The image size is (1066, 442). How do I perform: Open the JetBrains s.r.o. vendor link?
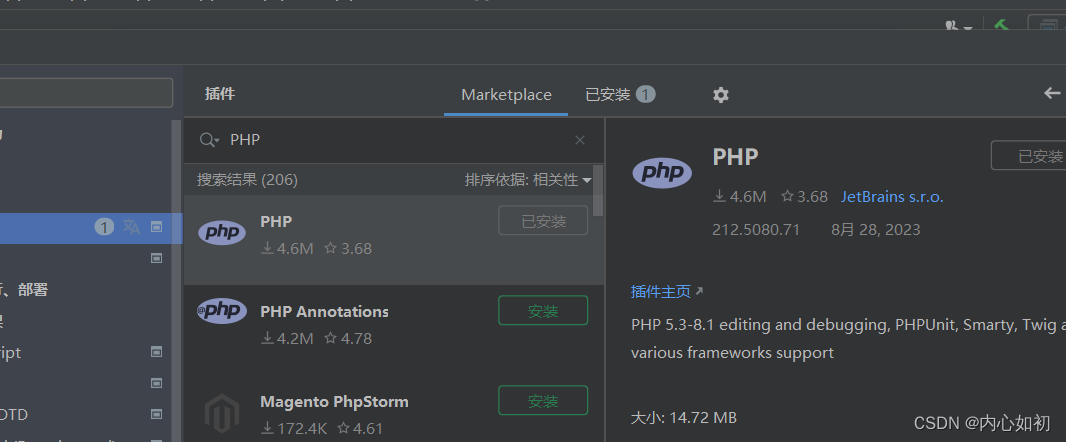(x=892, y=197)
